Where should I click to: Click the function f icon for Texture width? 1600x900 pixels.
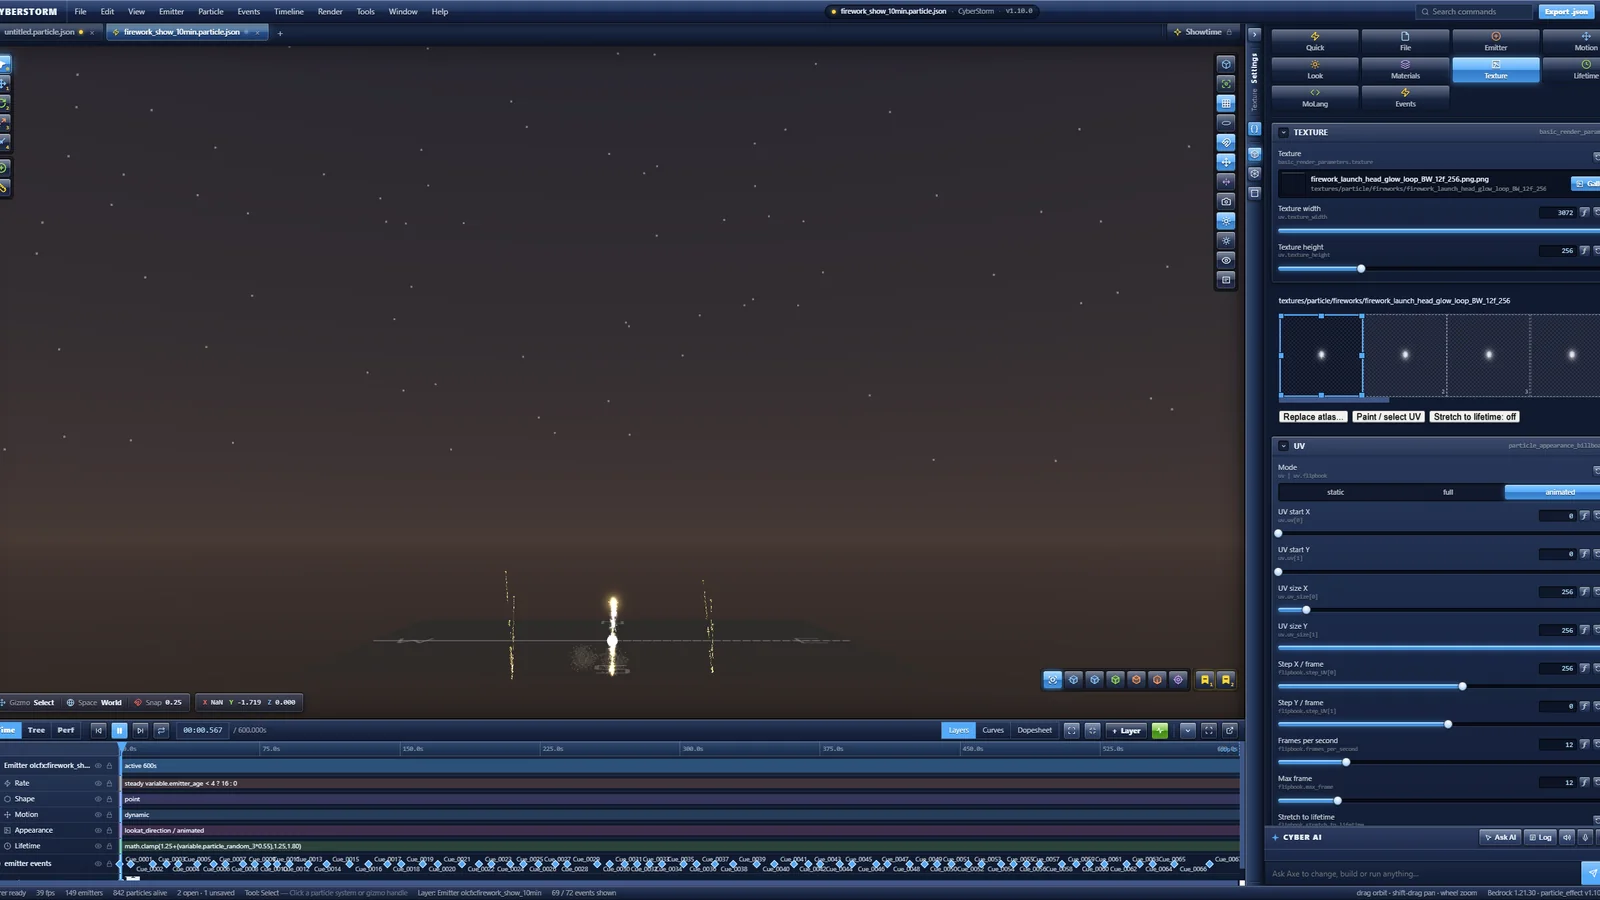point(1584,212)
